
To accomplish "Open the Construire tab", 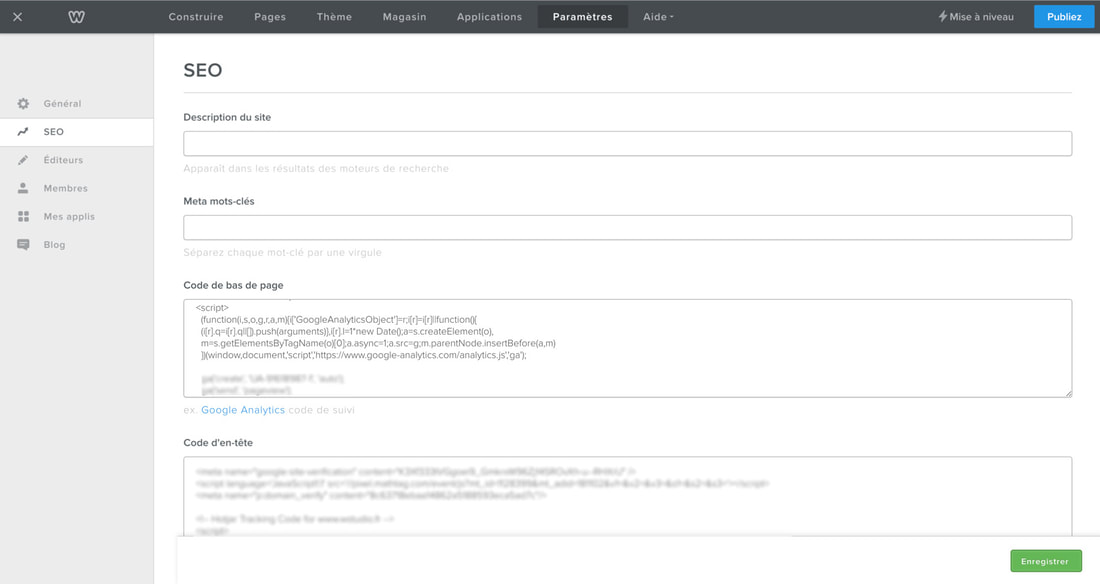I will (x=196, y=17).
